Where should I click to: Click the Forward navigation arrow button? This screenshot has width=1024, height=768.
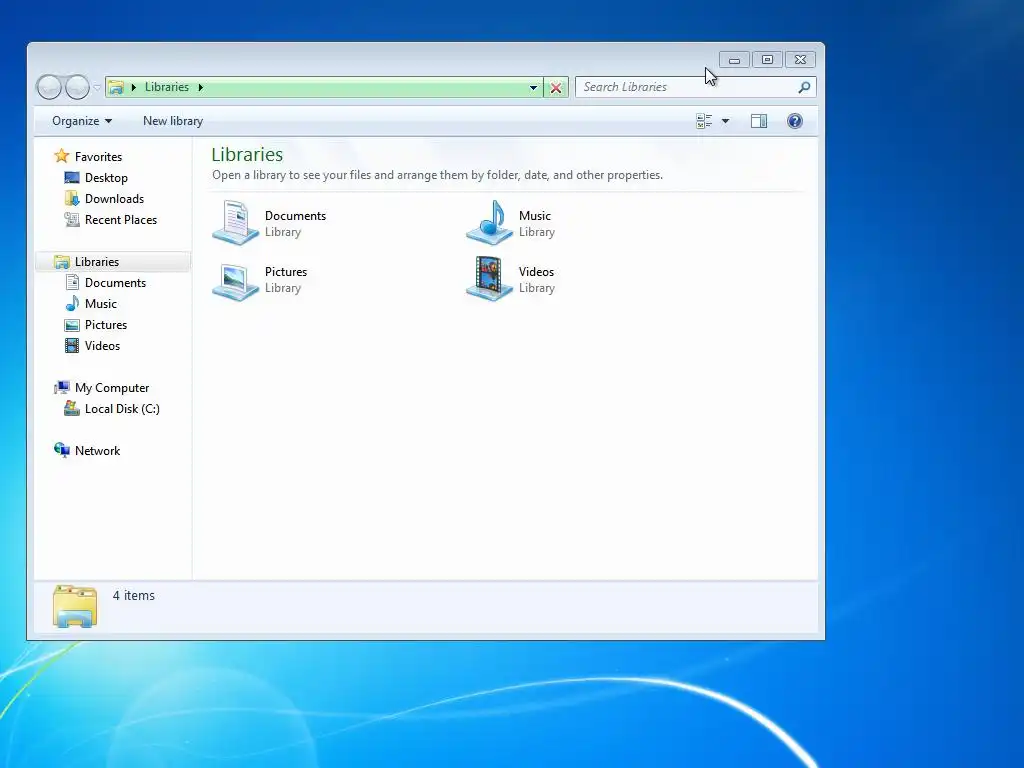(x=77, y=87)
